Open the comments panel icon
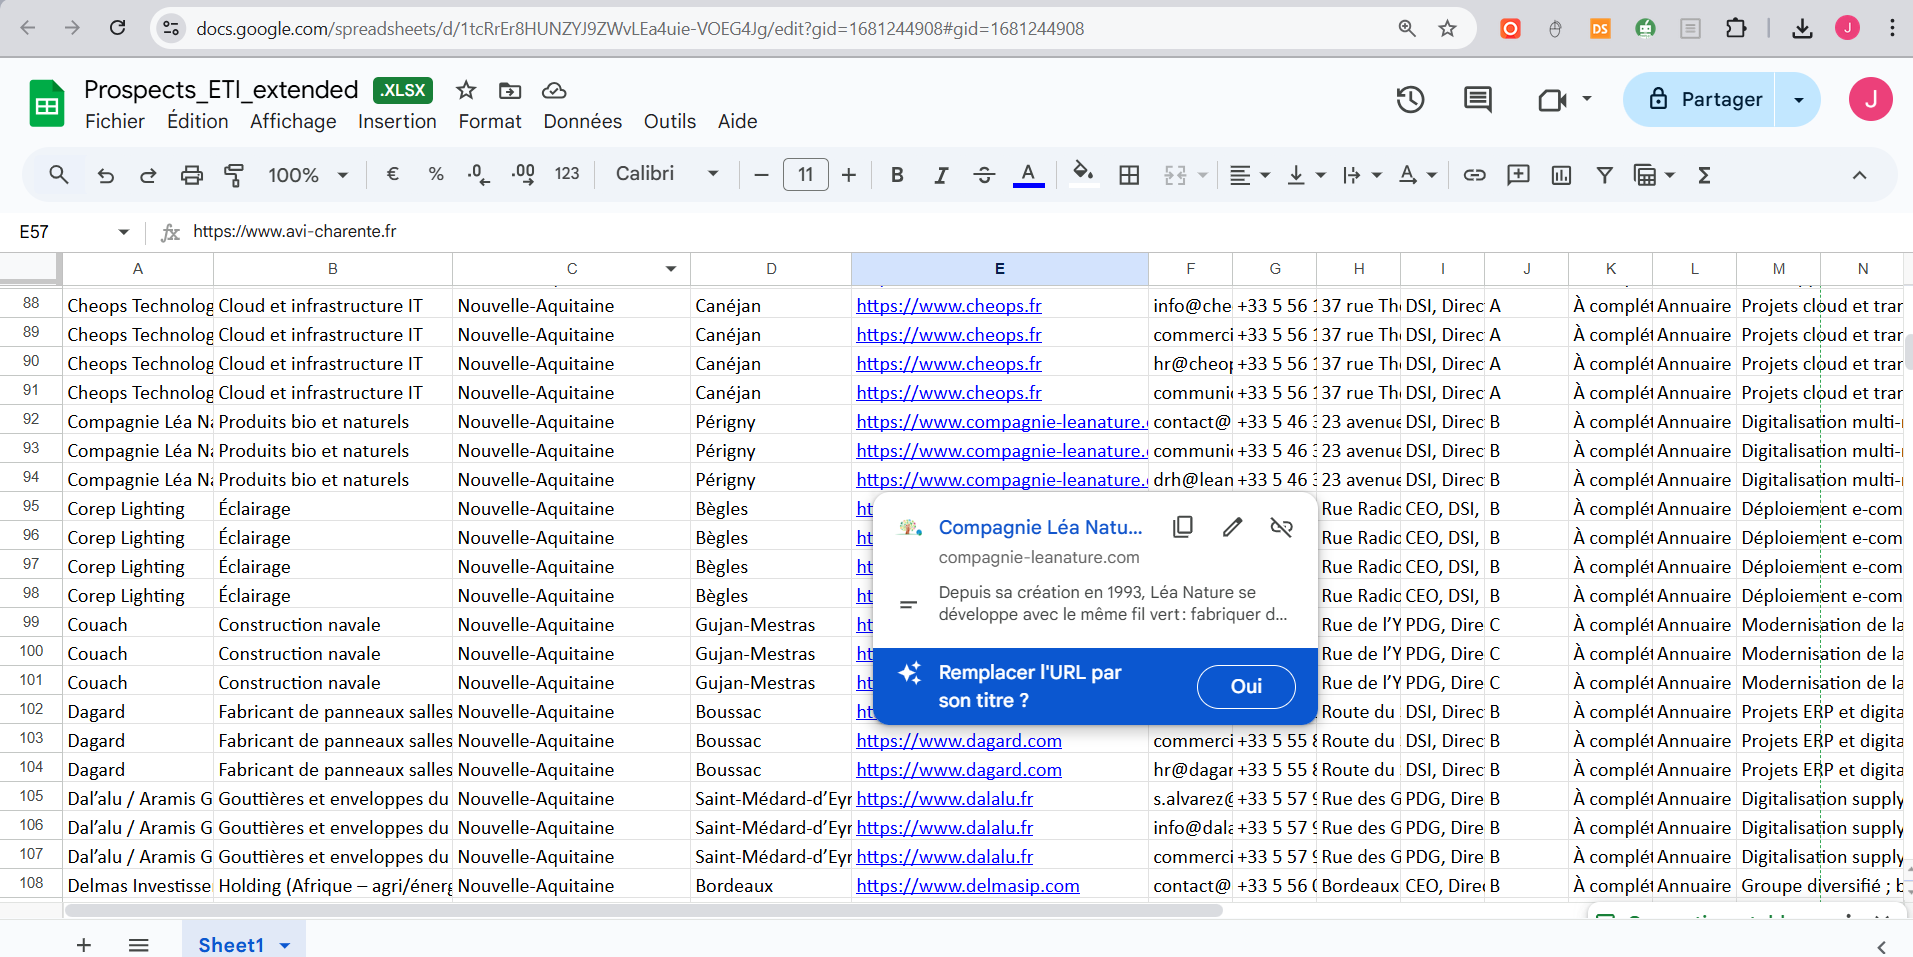The width and height of the screenshot is (1913, 957). click(x=1477, y=99)
